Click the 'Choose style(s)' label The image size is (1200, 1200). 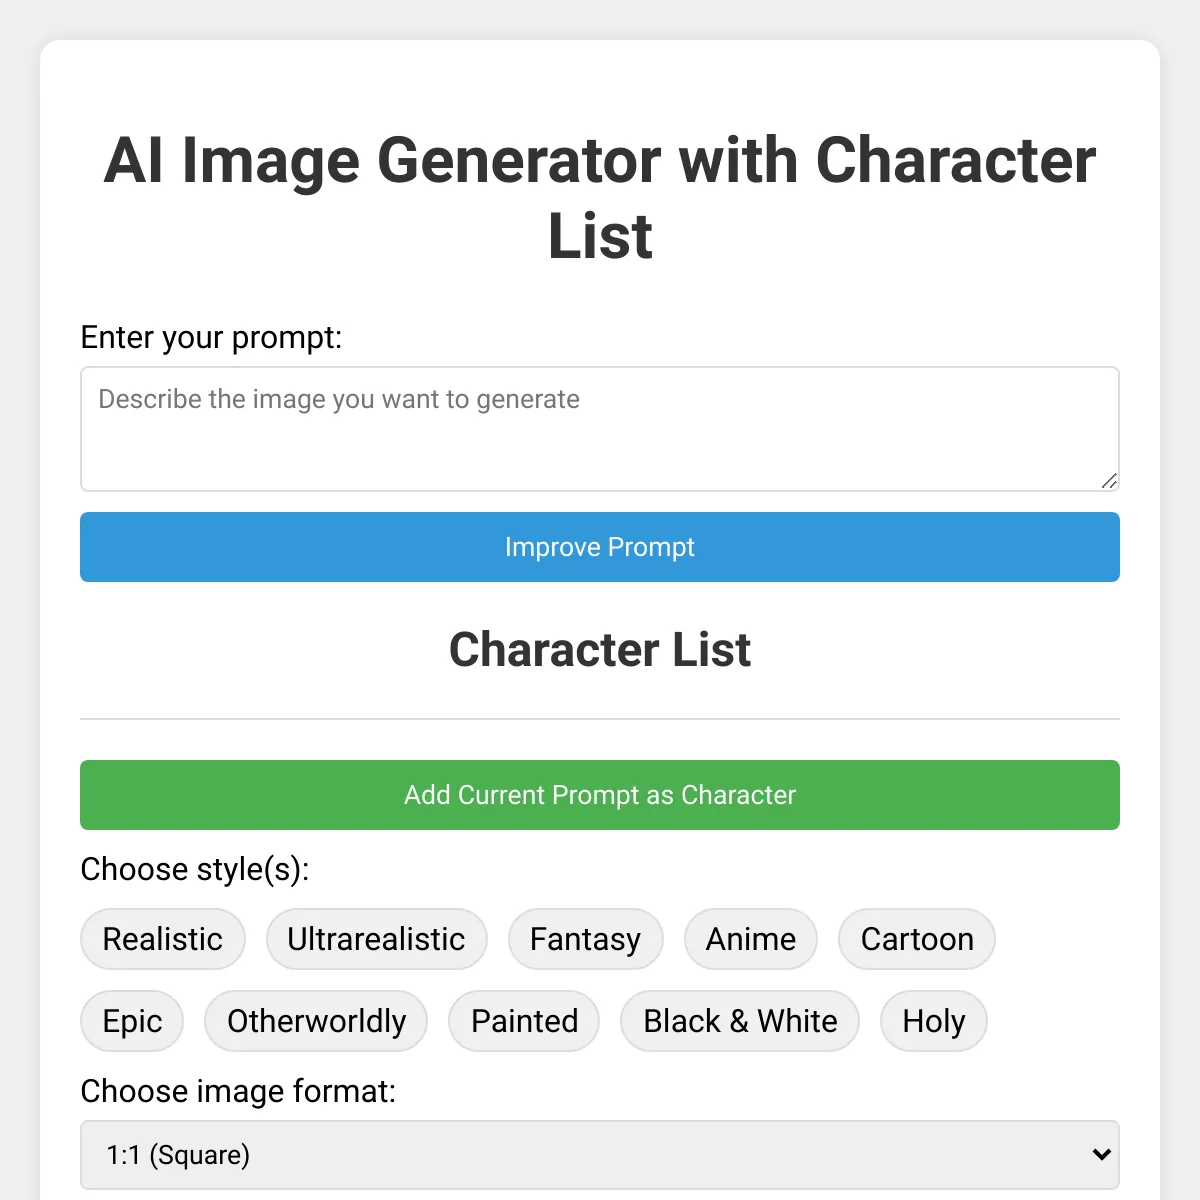click(x=195, y=869)
